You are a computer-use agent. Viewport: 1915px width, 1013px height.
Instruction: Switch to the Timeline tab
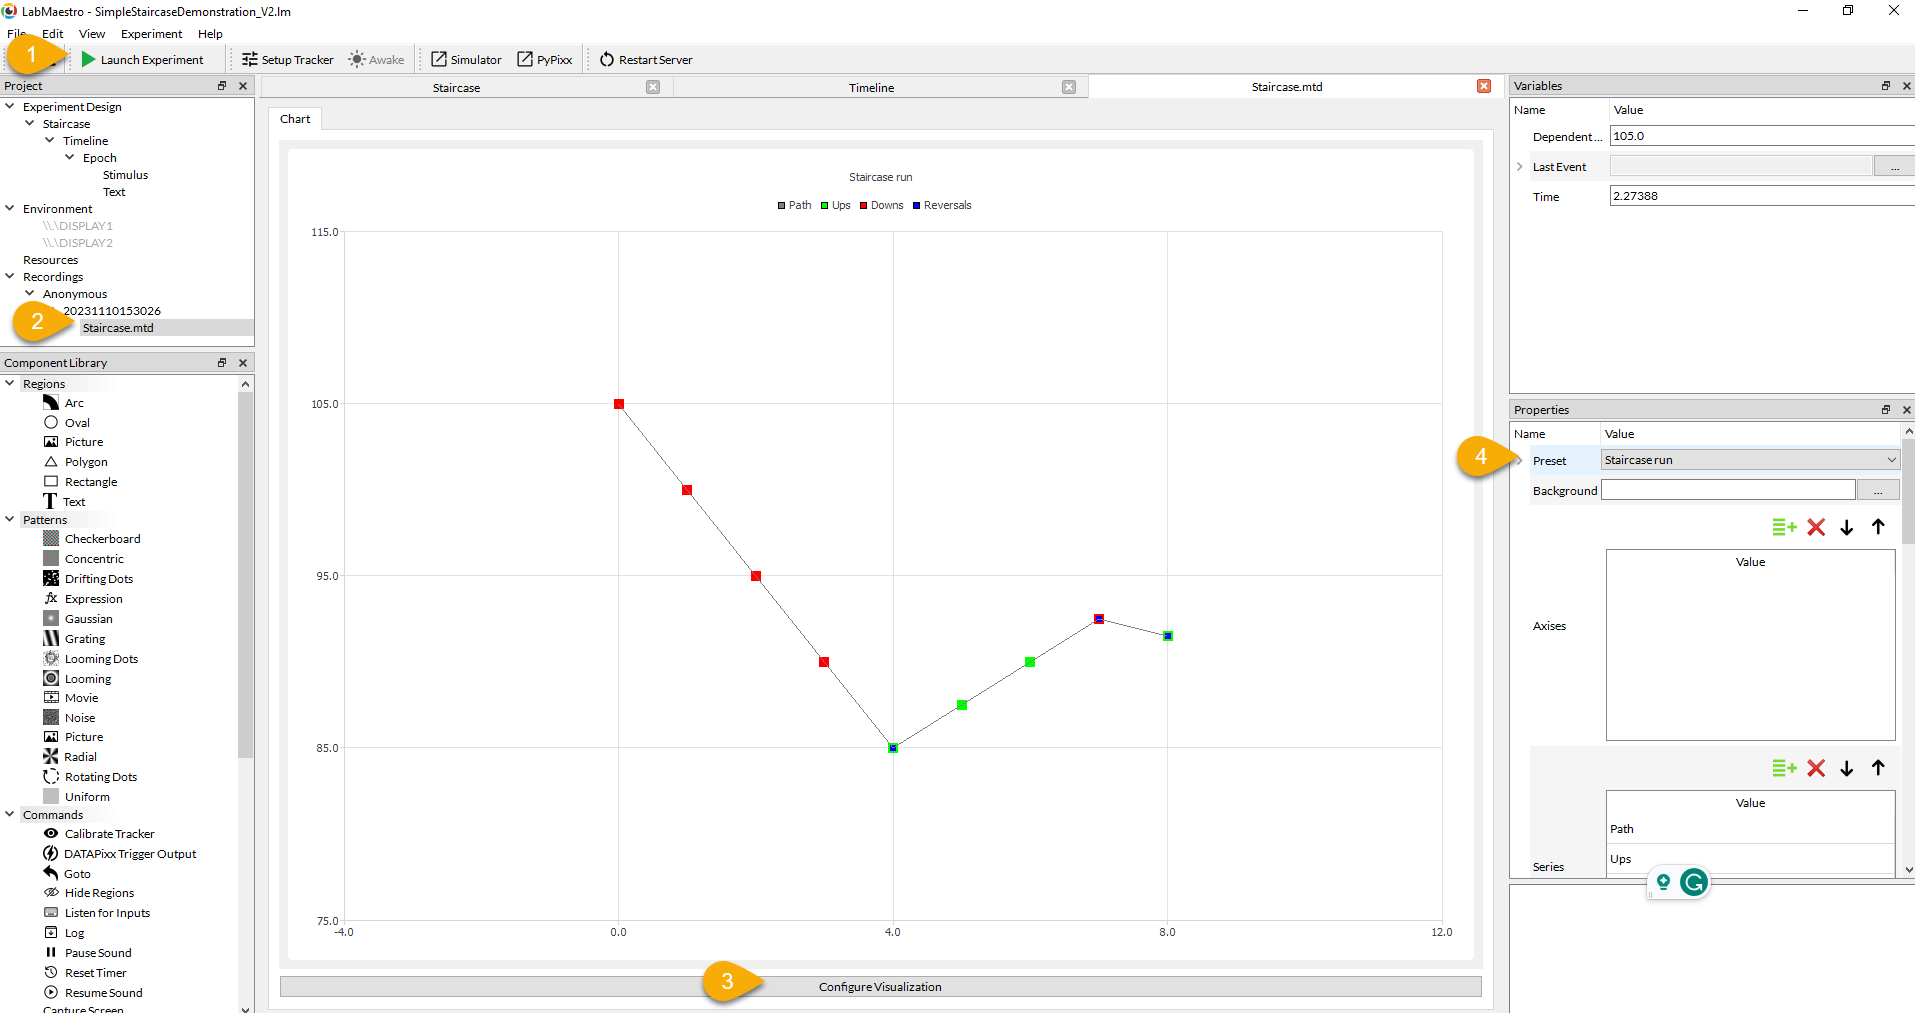tap(871, 88)
